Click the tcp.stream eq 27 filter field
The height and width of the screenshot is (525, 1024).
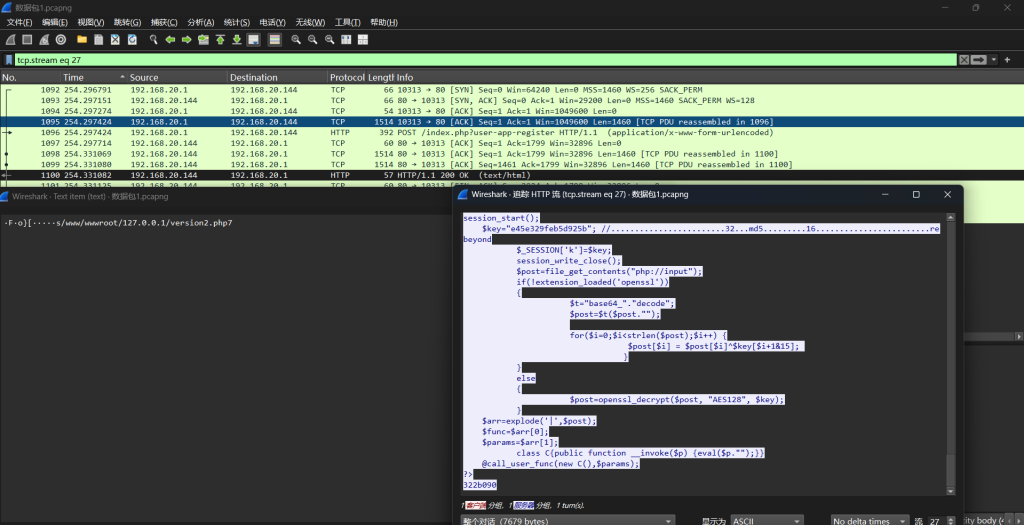pos(480,60)
